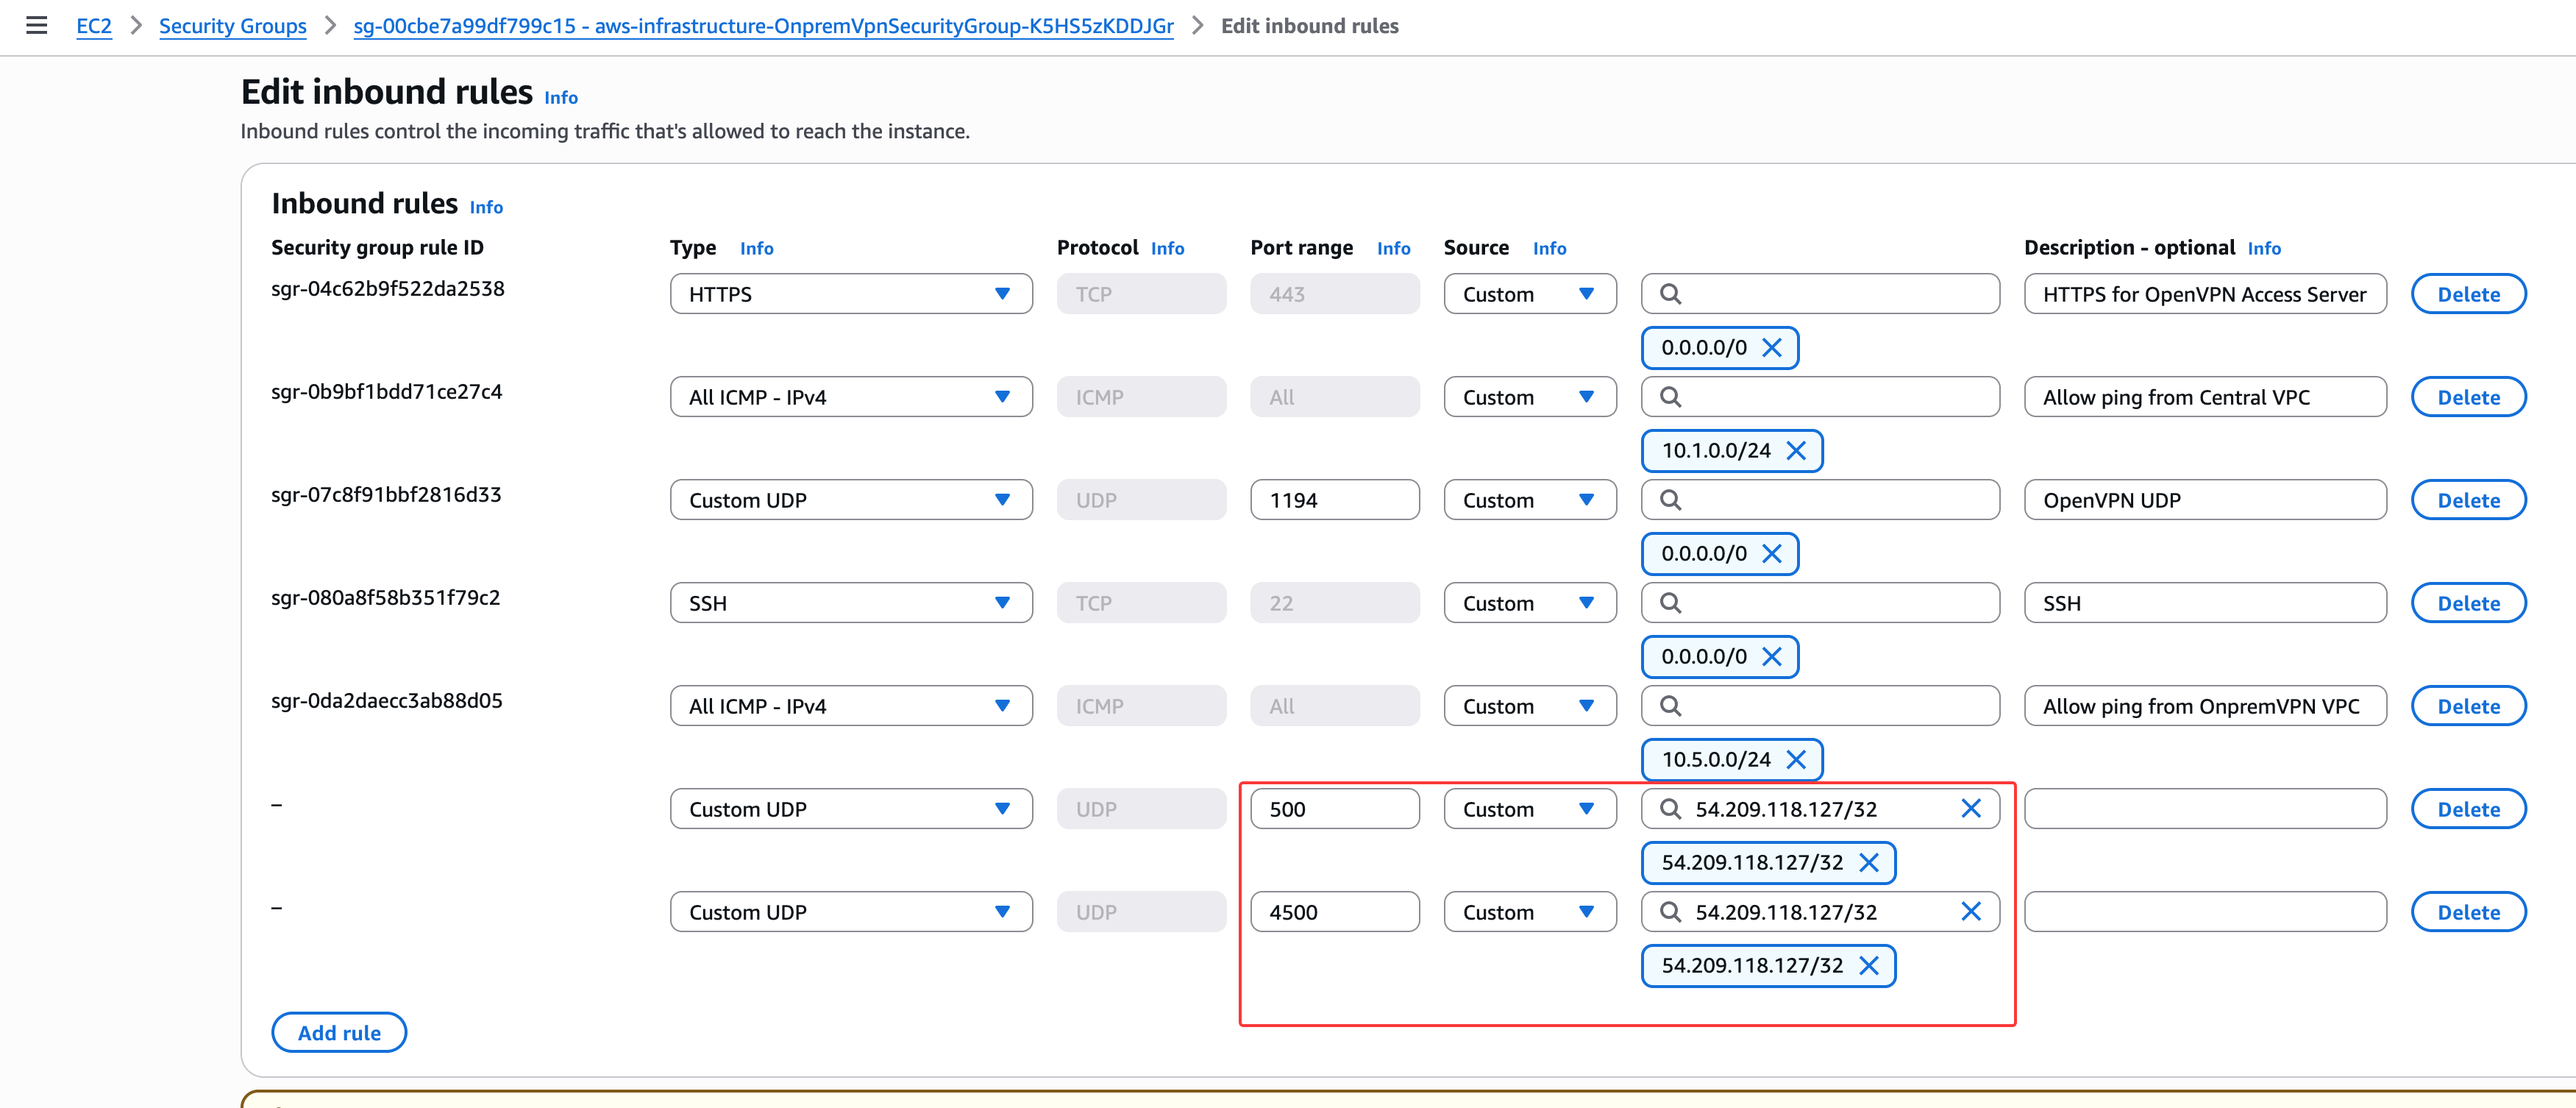Click empty description field for port 500 rule

click(x=2204, y=809)
